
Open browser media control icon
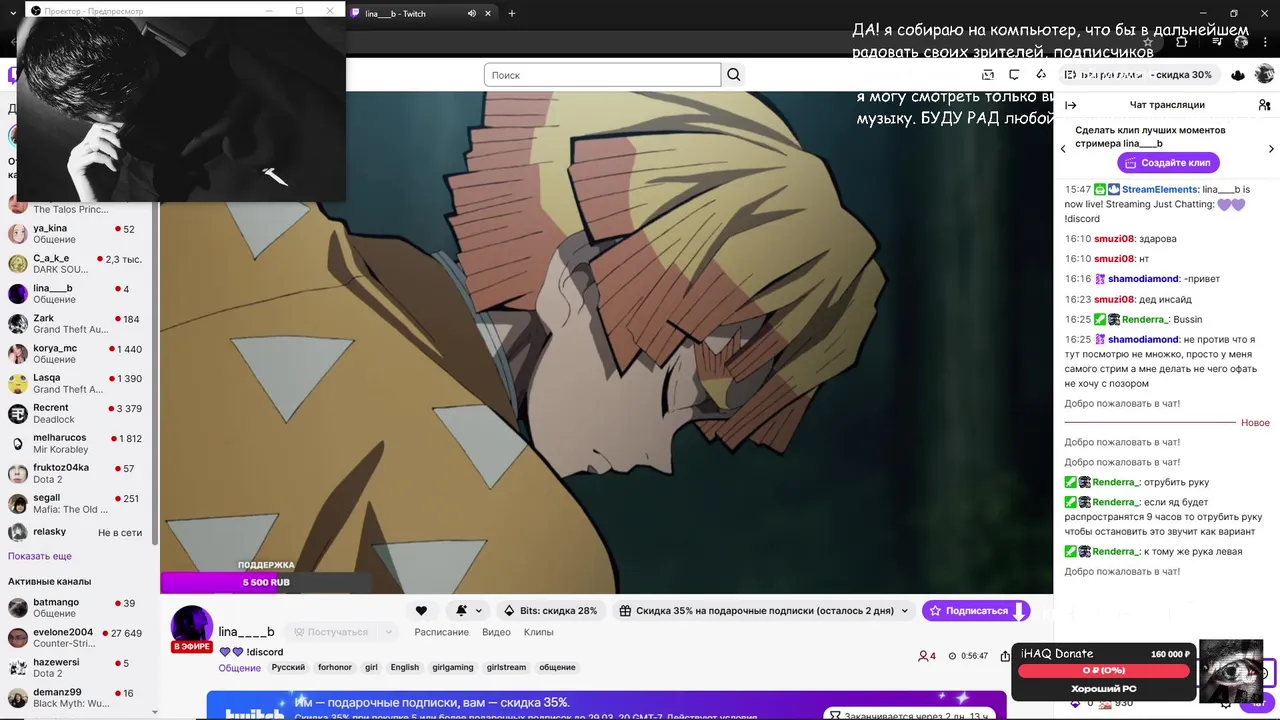pyautogui.click(x=1215, y=42)
